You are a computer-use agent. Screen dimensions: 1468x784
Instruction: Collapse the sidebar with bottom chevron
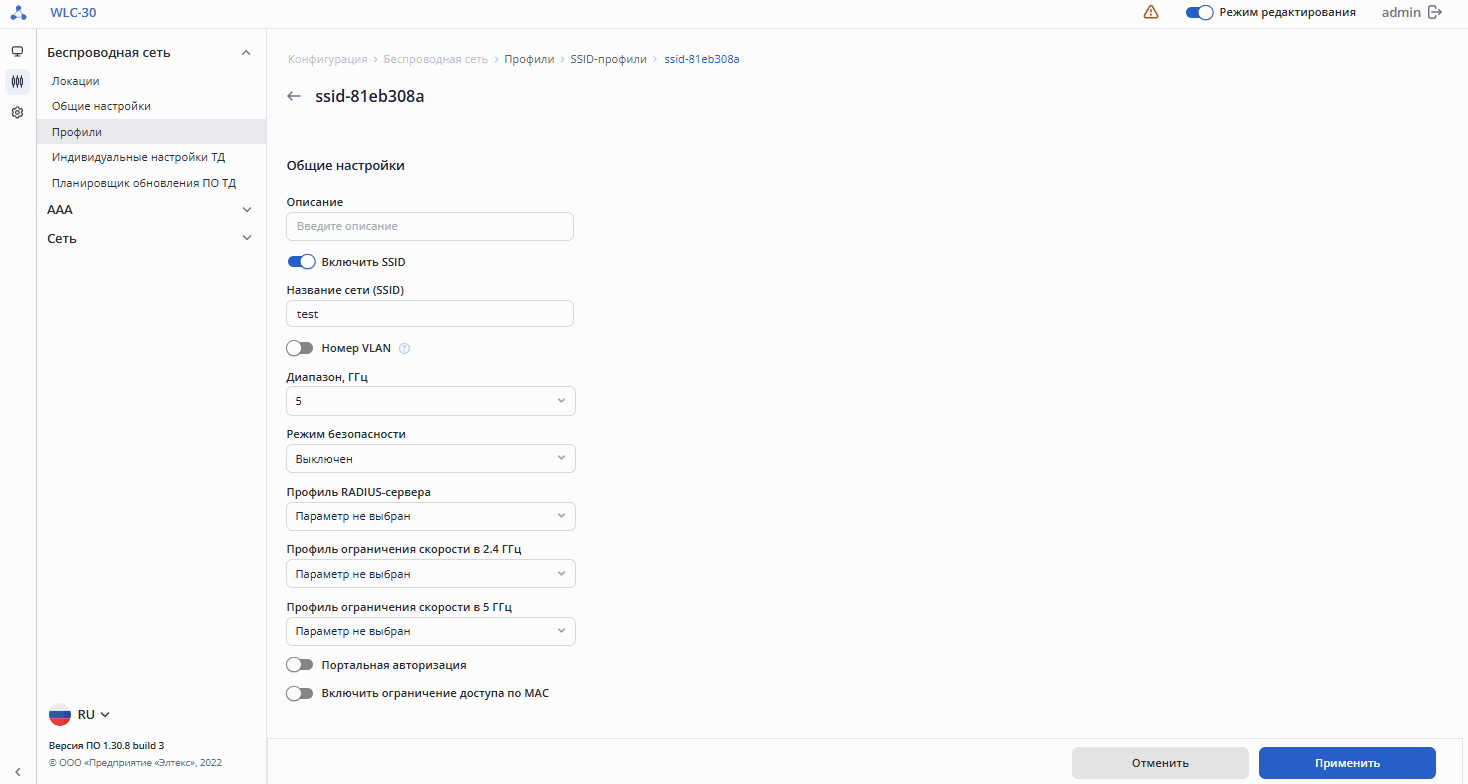[x=17, y=770]
